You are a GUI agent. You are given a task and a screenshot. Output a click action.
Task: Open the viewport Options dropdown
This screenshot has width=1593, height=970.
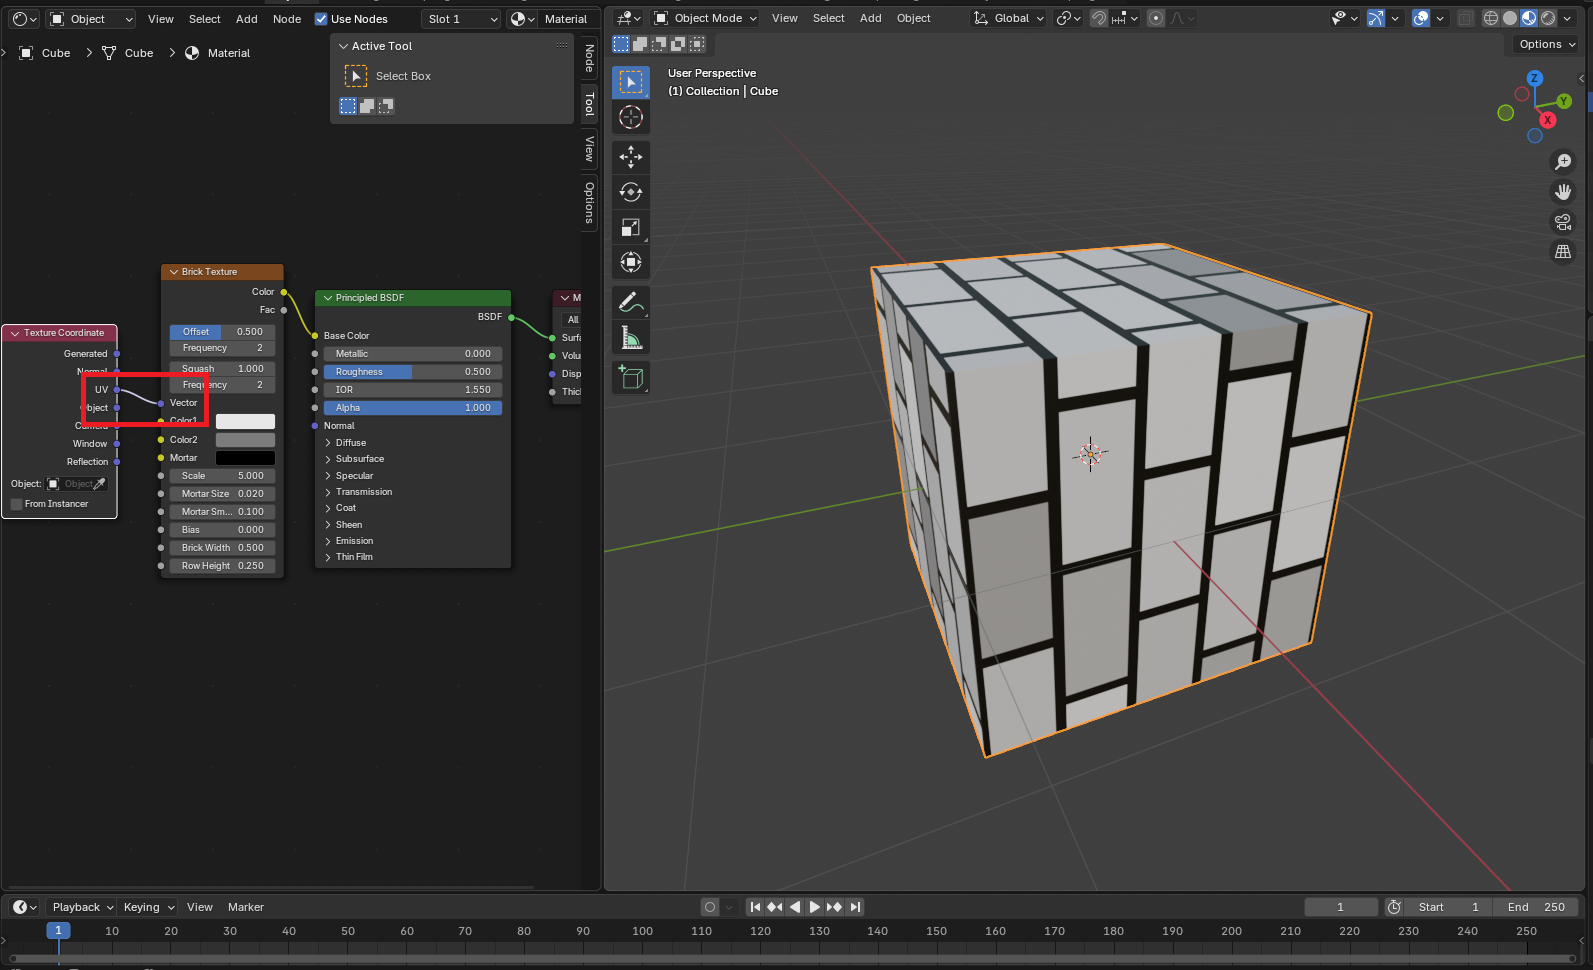(1547, 44)
